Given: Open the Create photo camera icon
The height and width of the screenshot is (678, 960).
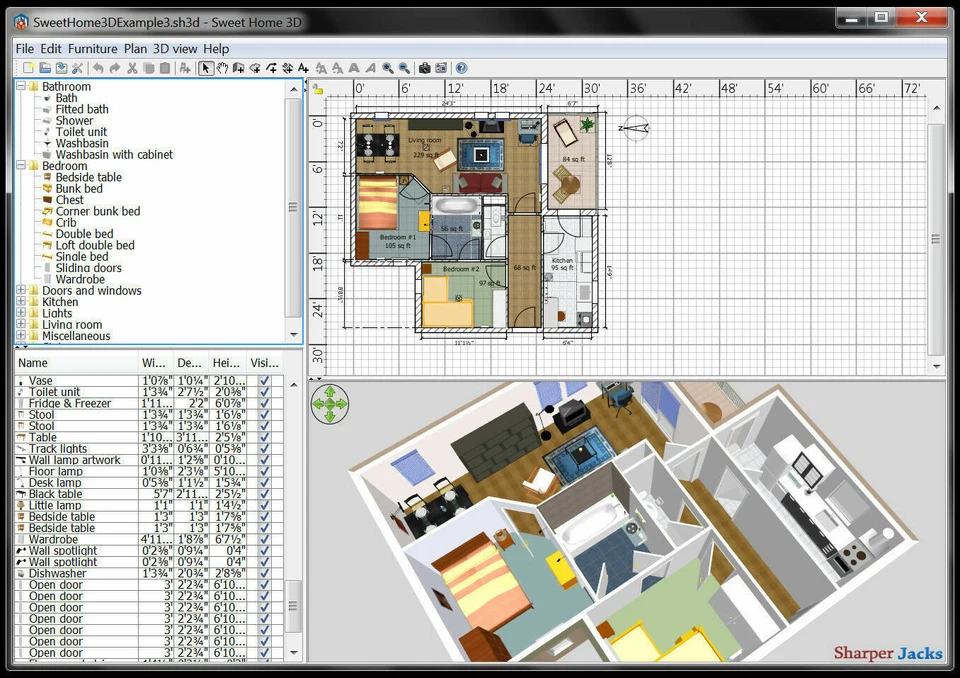Looking at the screenshot, I should pos(425,68).
